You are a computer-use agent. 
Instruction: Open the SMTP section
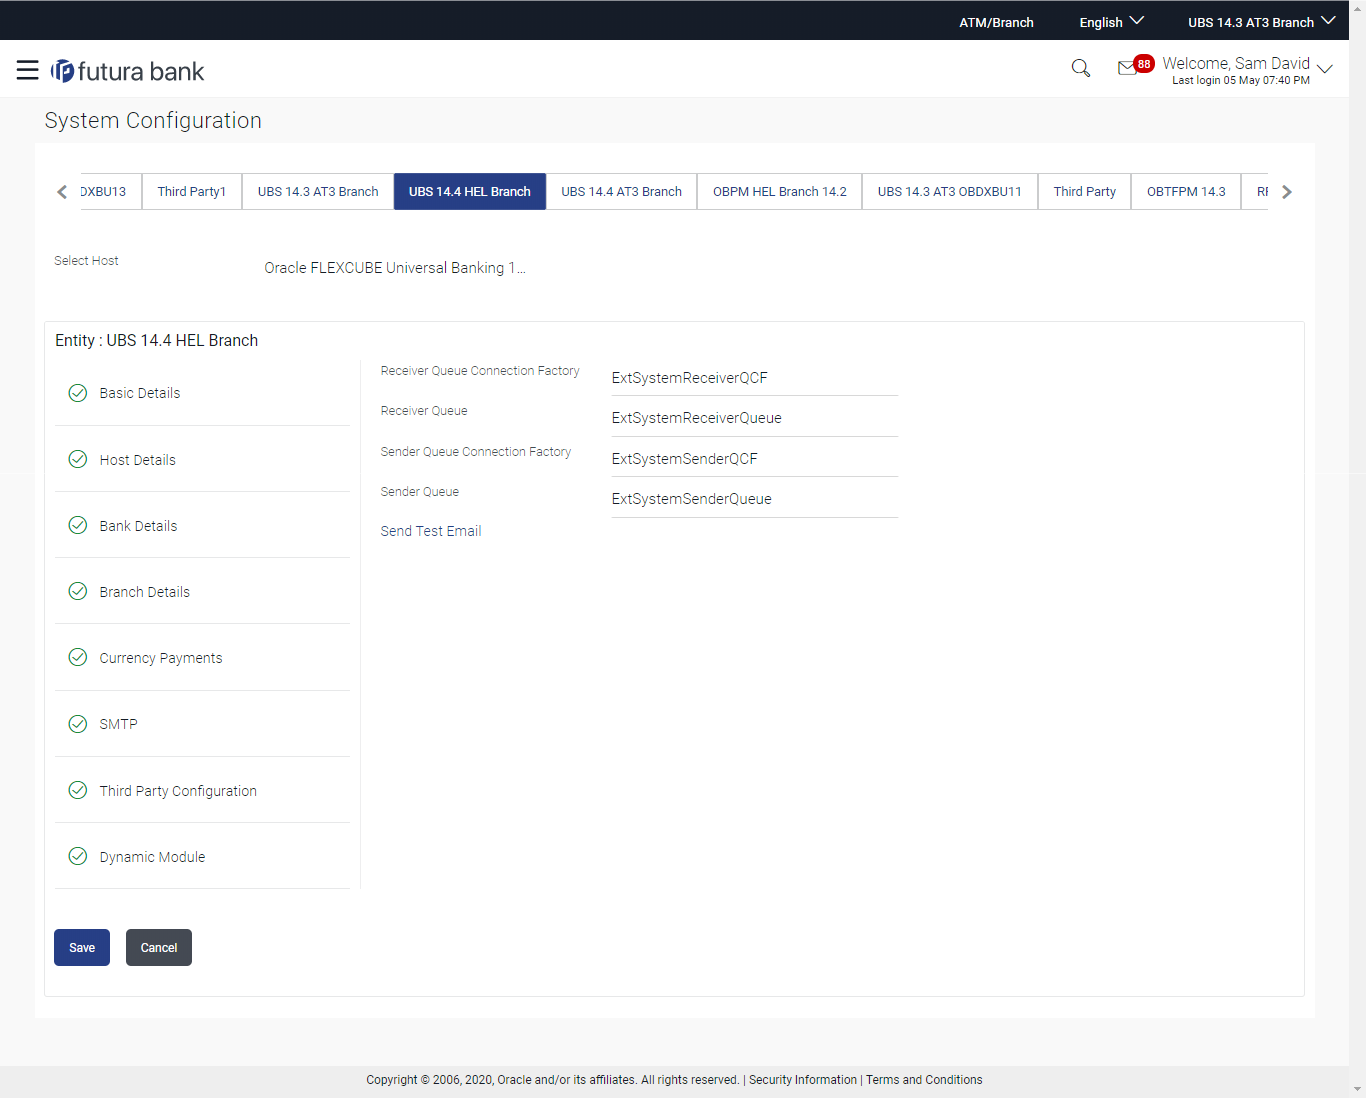[x=202, y=724]
